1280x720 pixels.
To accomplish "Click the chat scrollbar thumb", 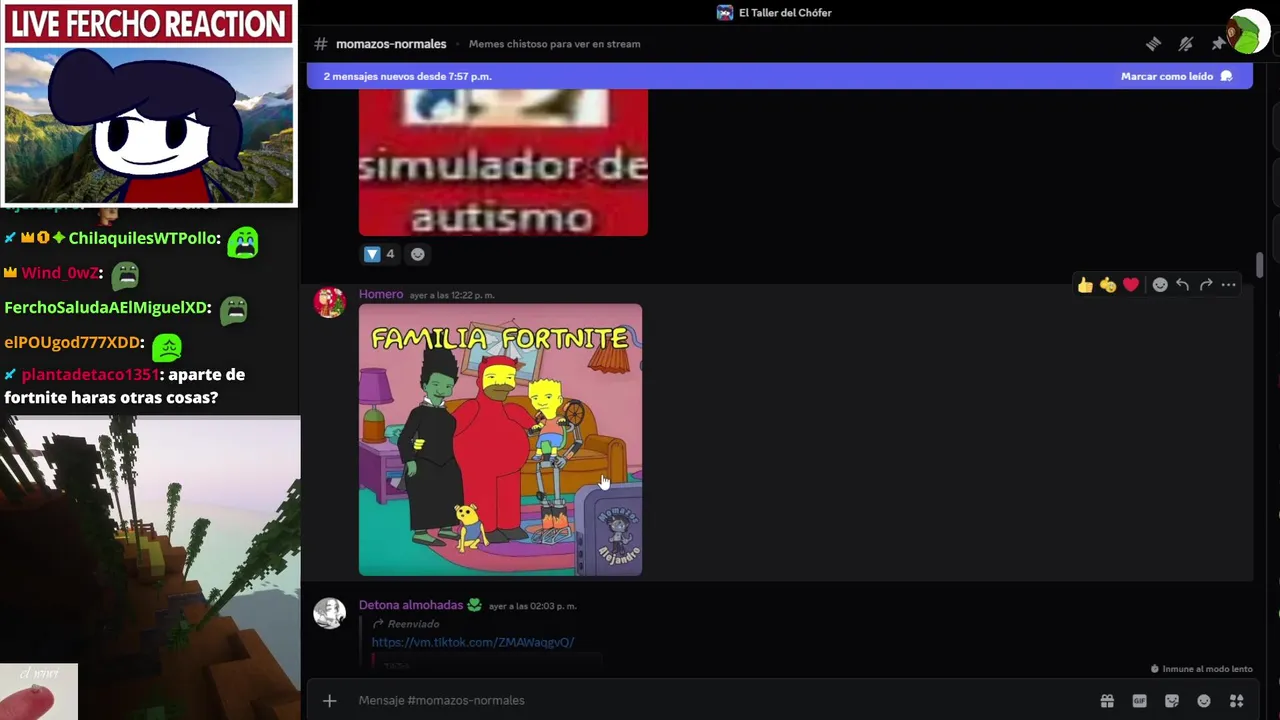I will coord(1259,266).
